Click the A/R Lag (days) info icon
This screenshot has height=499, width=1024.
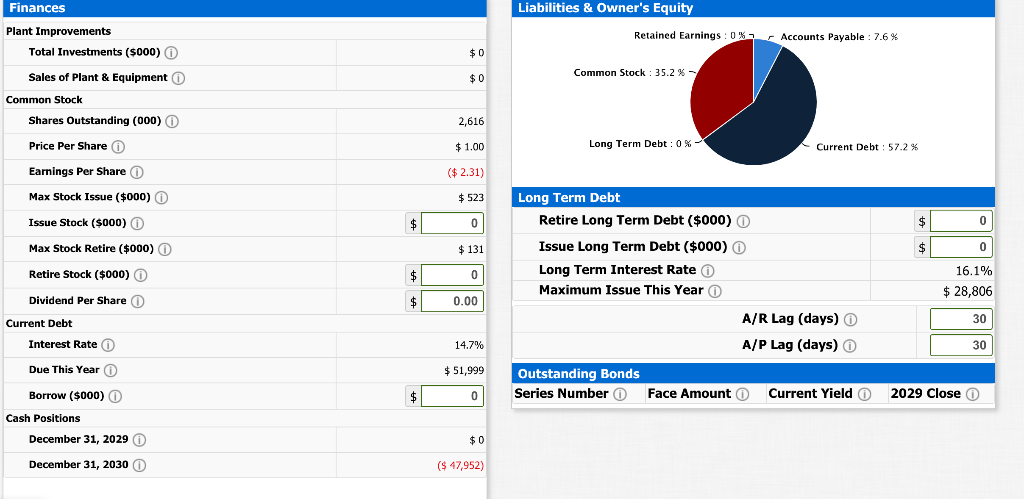click(x=850, y=319)
